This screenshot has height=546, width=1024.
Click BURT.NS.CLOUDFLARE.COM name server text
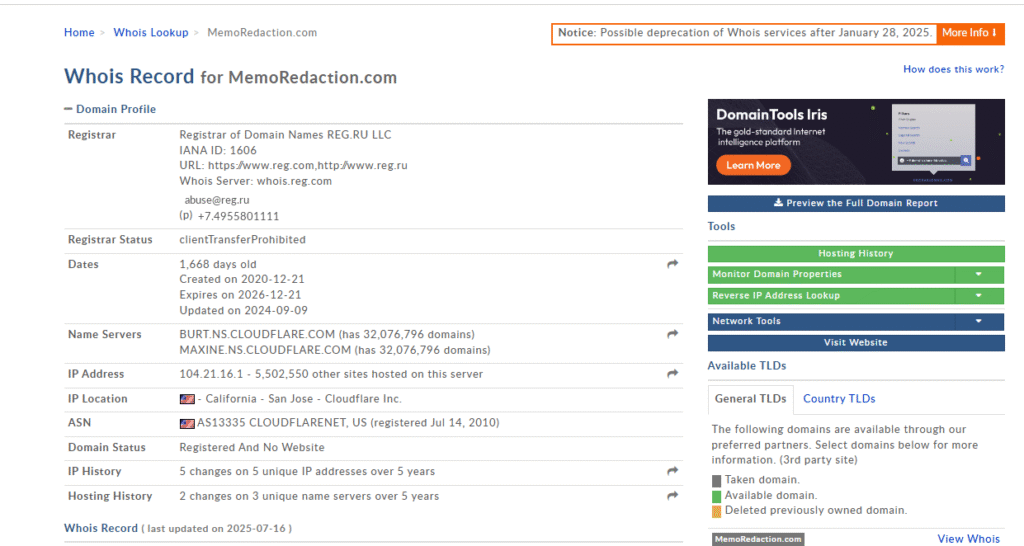[x=257, y=334]
